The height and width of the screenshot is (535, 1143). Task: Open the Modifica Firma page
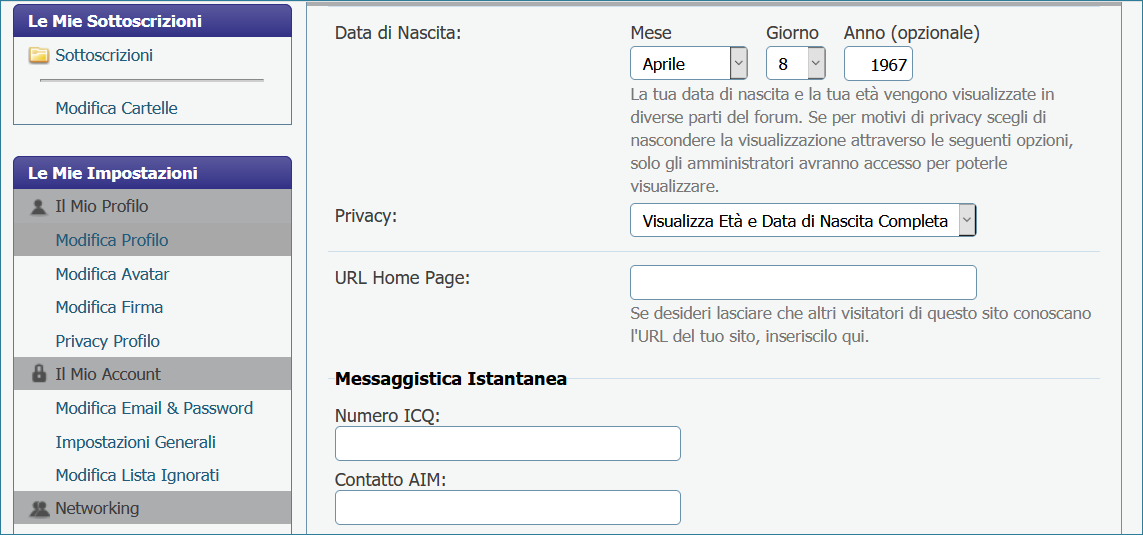coord(109,308)
